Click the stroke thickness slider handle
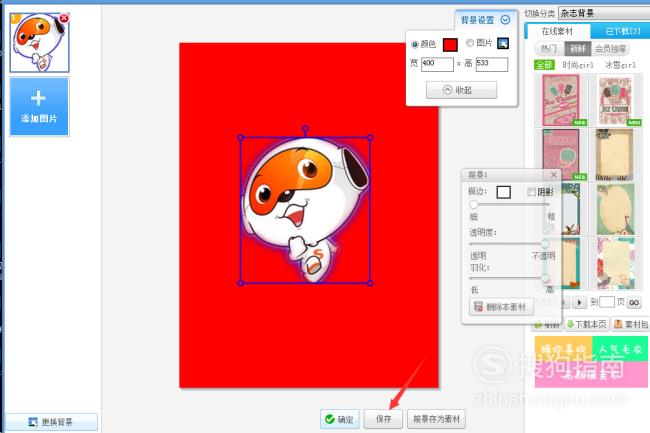Screen dimensions: 650x433 click(473, 205)
